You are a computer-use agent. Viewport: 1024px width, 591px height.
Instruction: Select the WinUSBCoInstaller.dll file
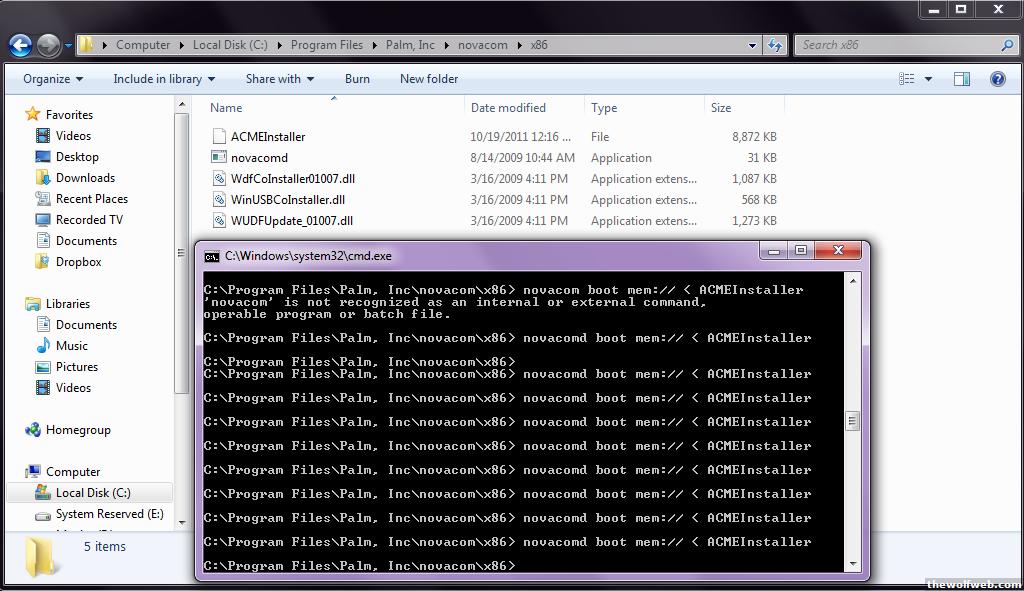(287, 200)
